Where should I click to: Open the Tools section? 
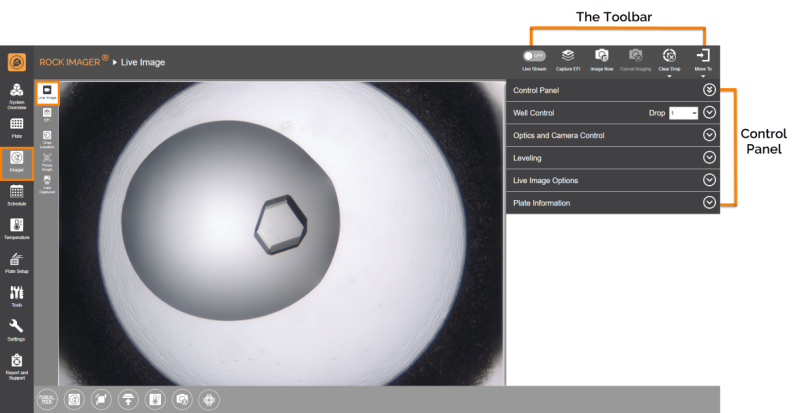pos(17,295)
